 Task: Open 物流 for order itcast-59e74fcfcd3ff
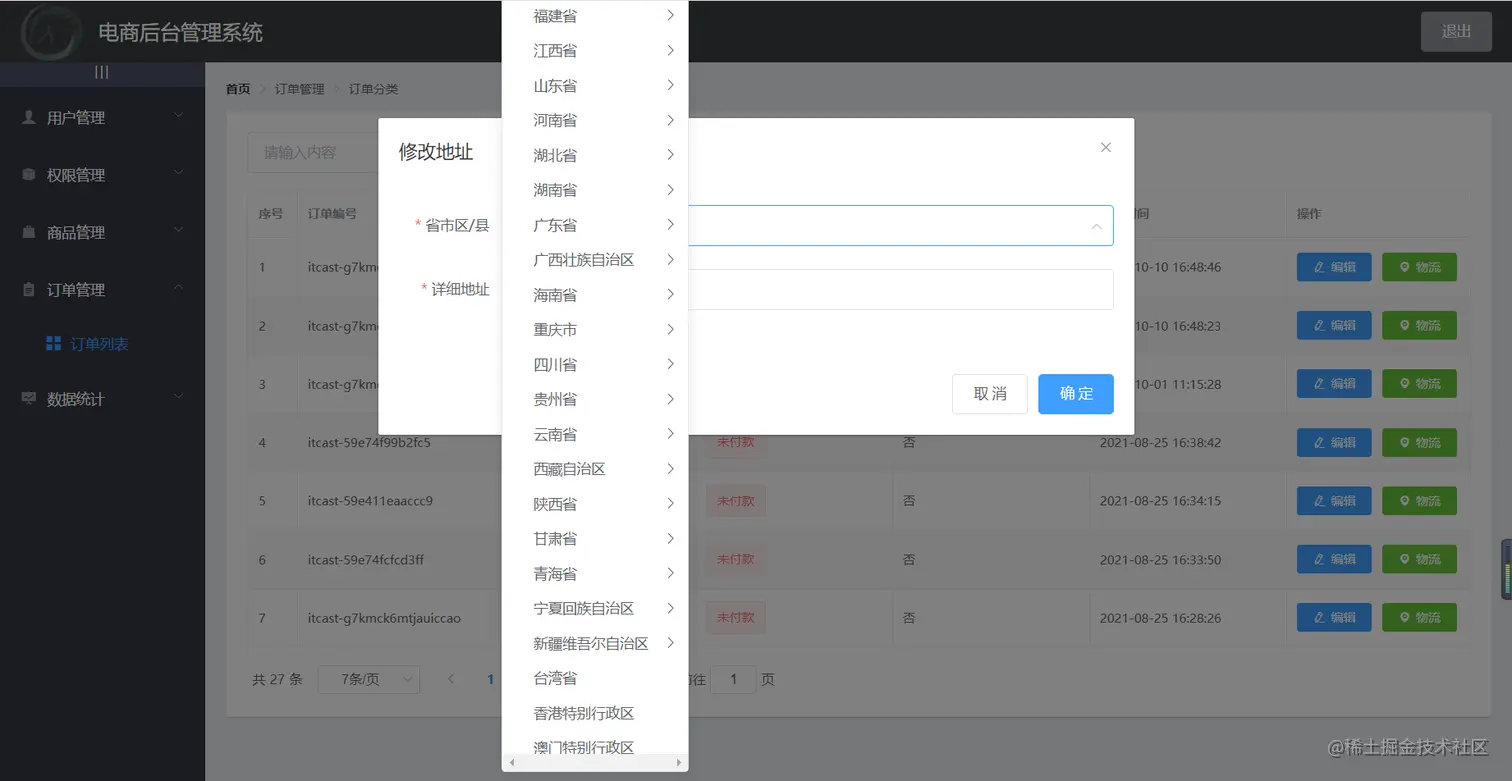click(1419, 559)
